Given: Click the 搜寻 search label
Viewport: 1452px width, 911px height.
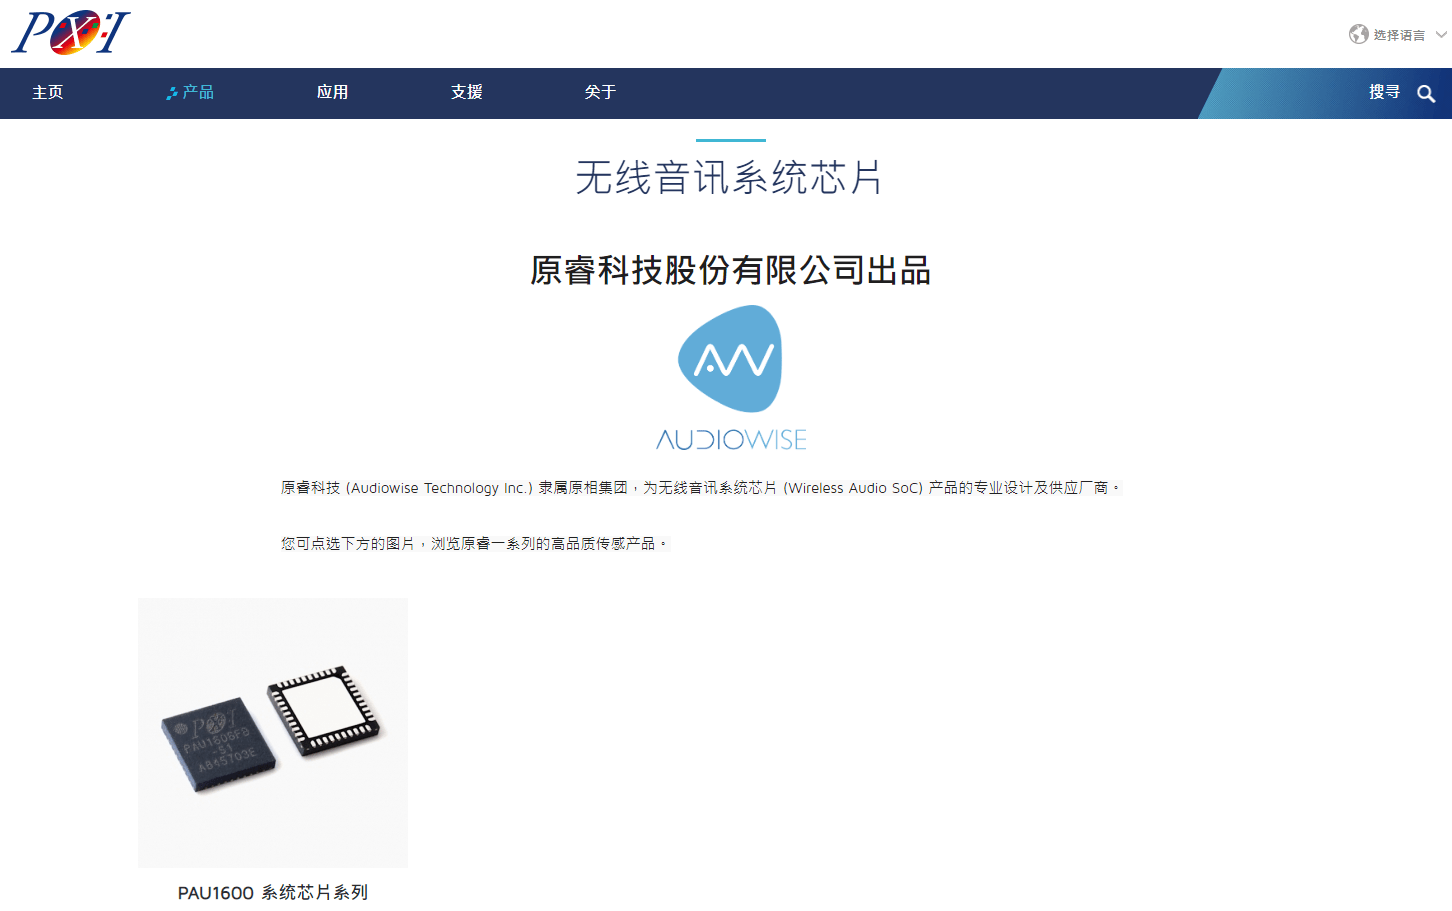Looking at the screenshot, I should click(x=1385, y=92).
